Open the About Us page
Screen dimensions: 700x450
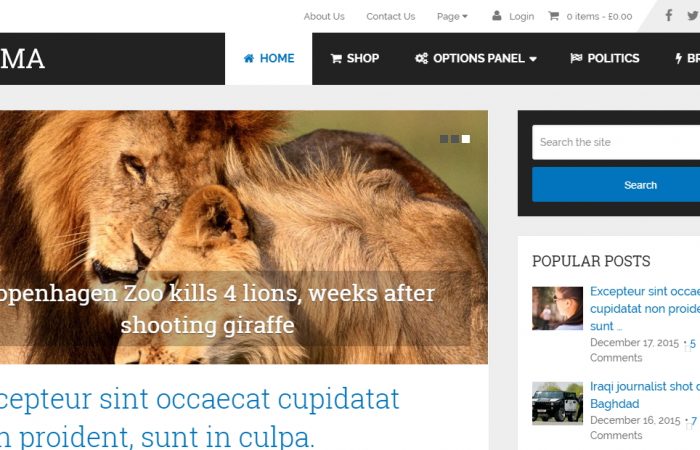point(324,17)
